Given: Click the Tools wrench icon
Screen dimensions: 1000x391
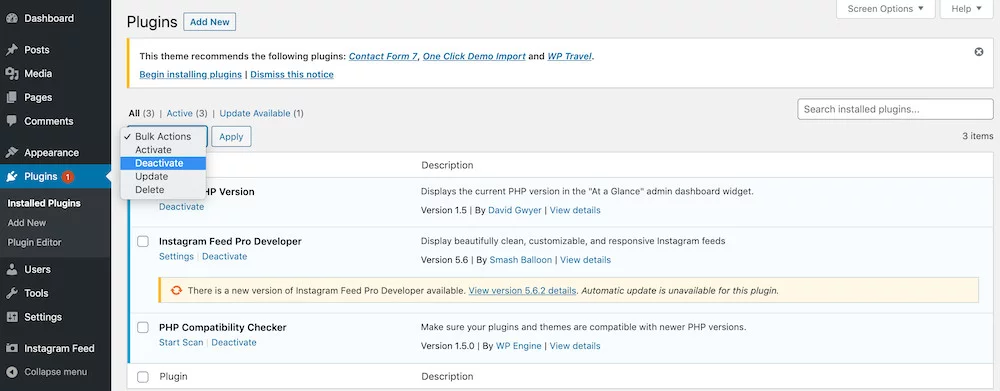Looking at the screenshot, I should click(x=11, y=293).
